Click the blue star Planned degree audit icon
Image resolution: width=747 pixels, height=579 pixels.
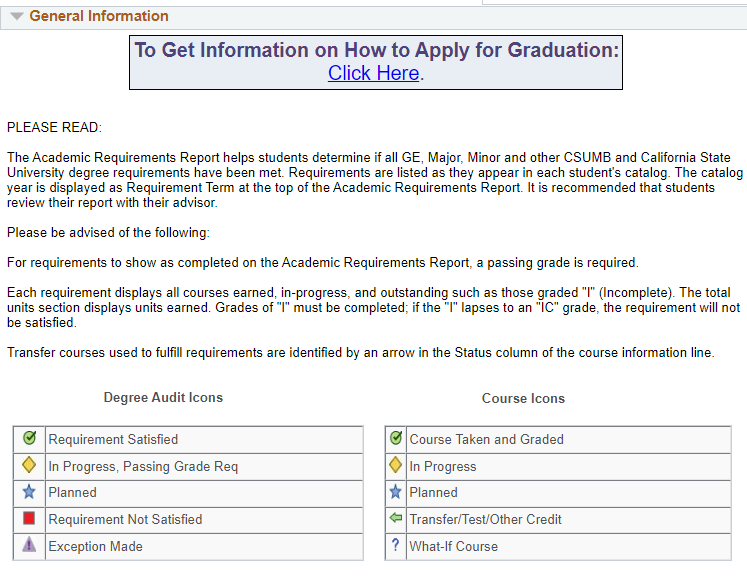29,492
